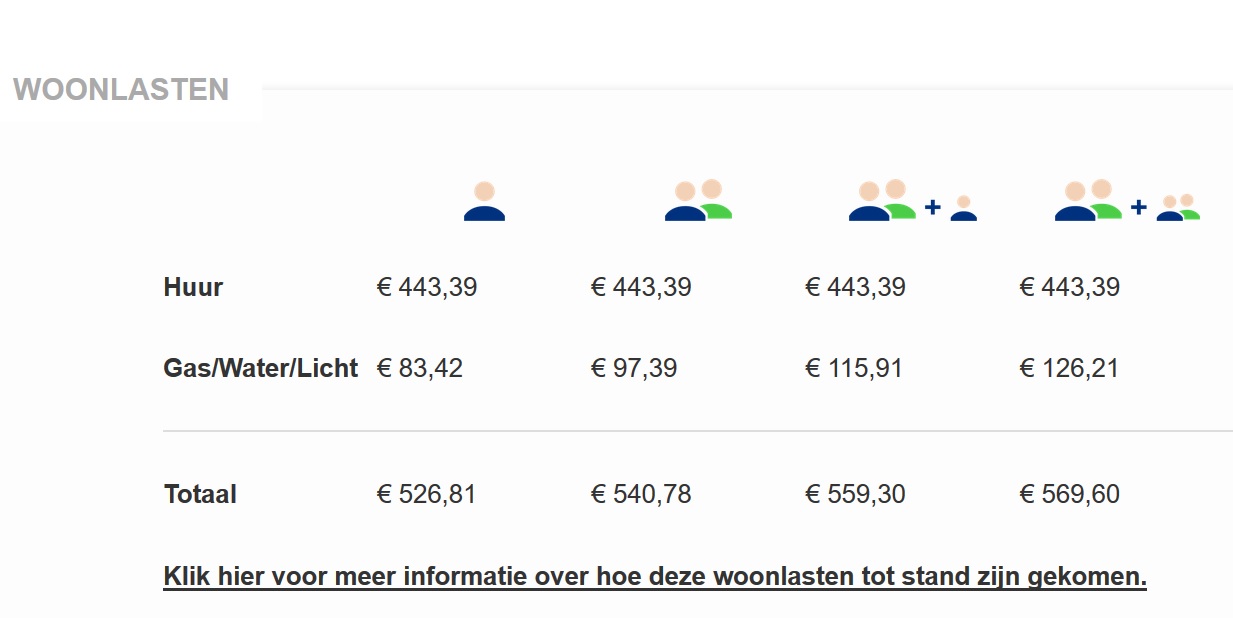Click total amount € 569,60
1233x618 pixels.
tap(1069, 494)
